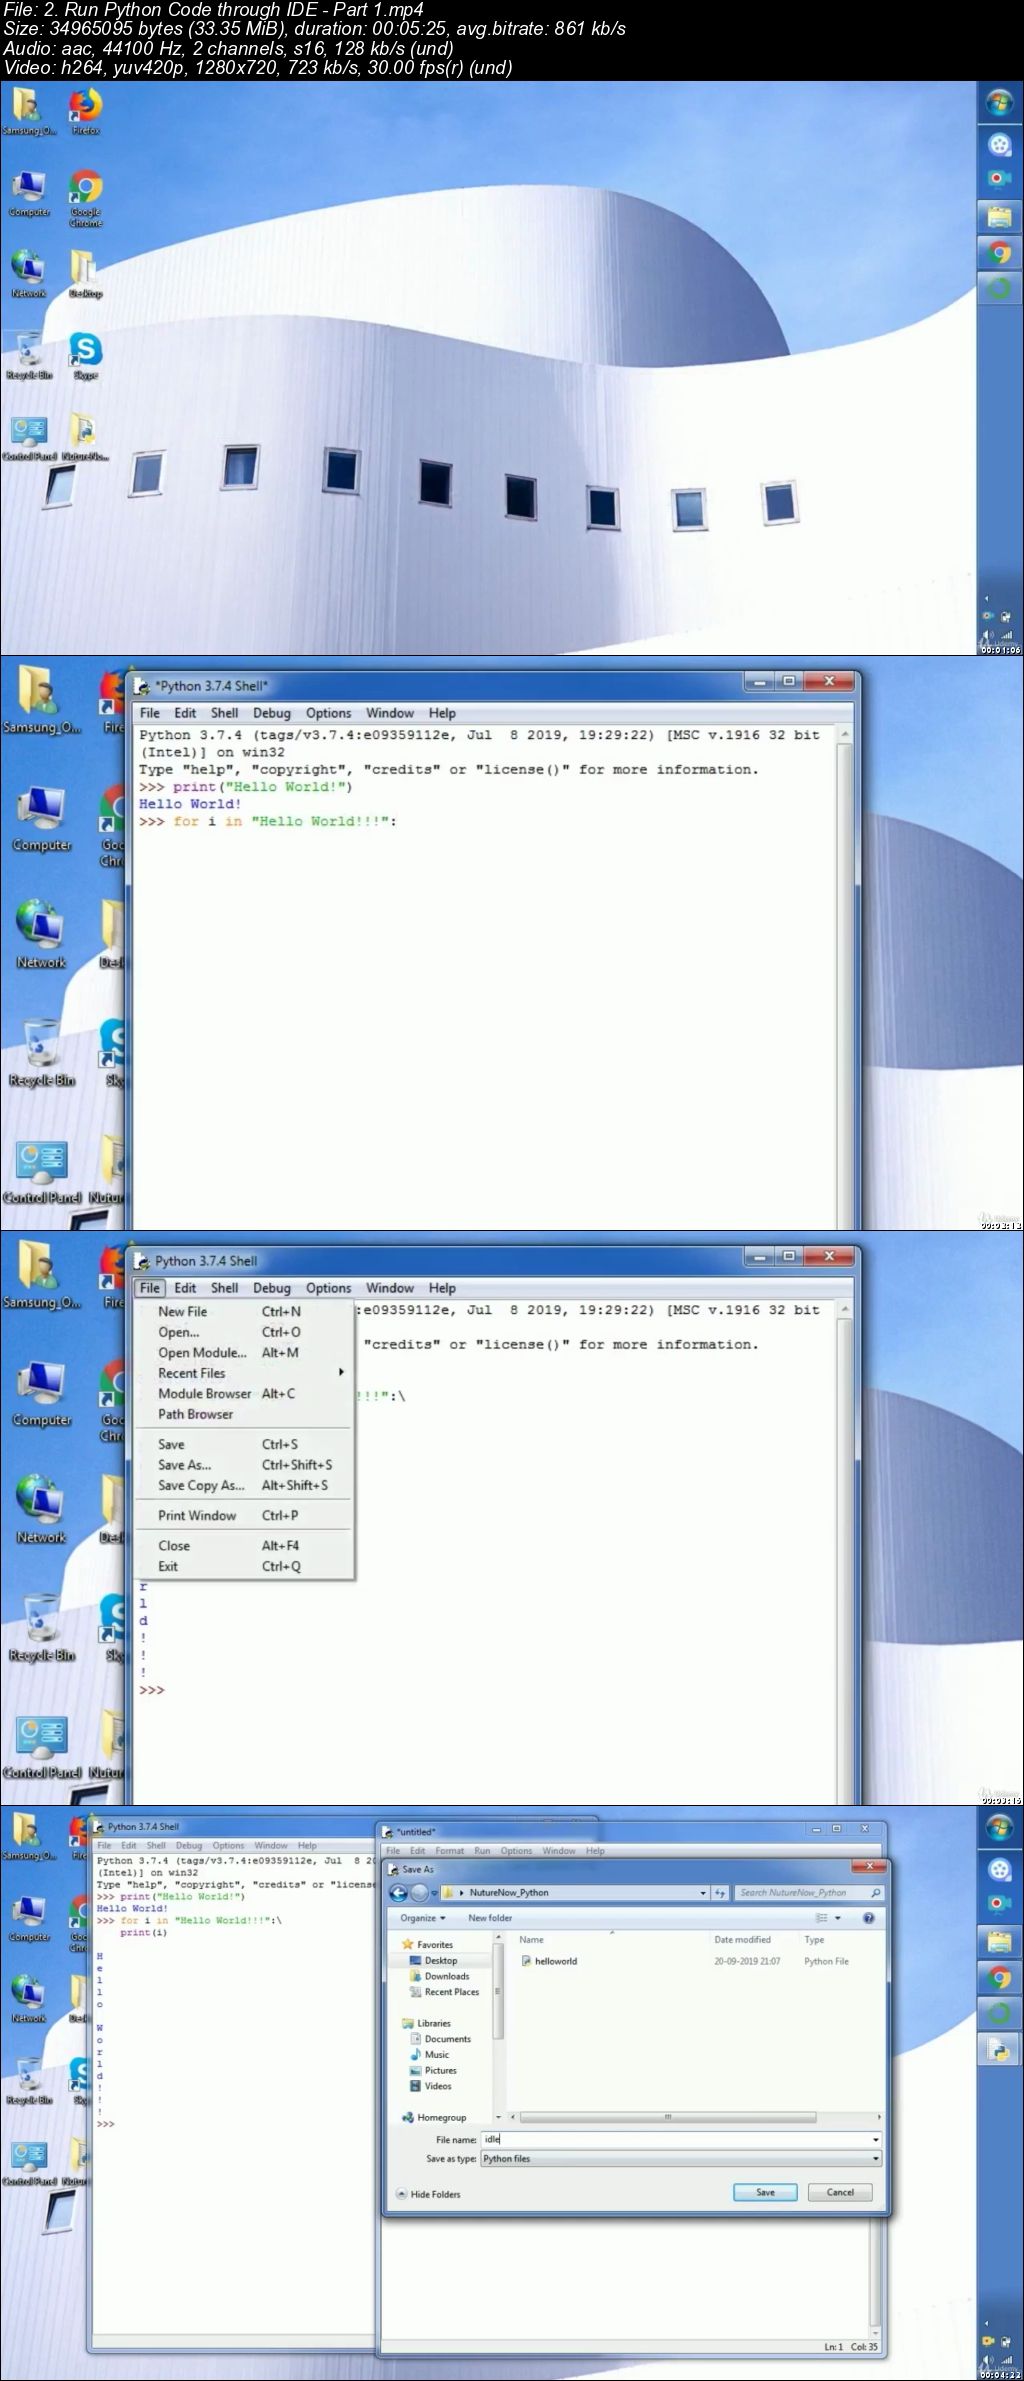The height and width of the screenshot is (2381, 1024).
Task: Click the 'Python File' type cell
Action: click(x=826, y=1961)
